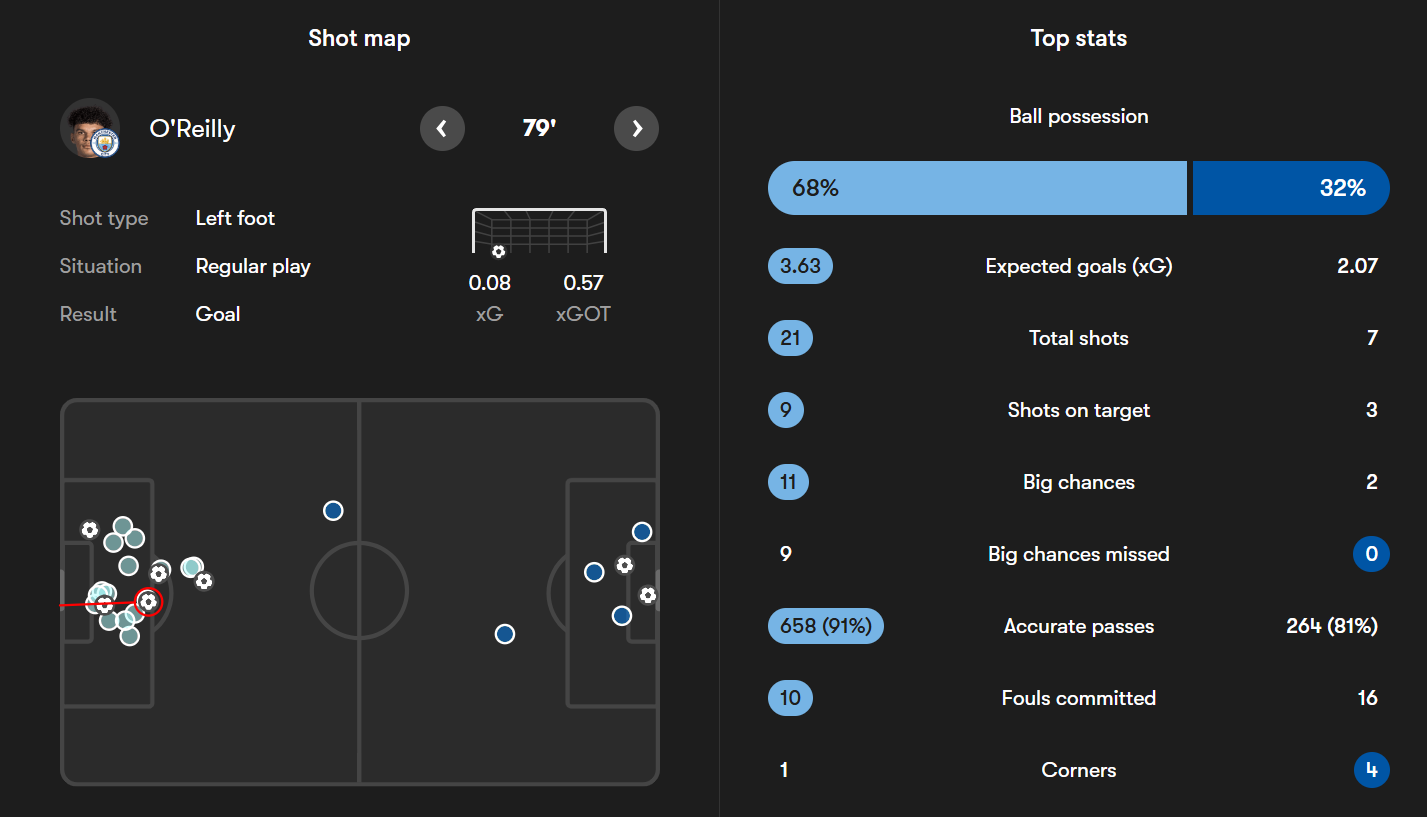
Task: Click the 4 corners badge
Action: tap(1372, 770)
